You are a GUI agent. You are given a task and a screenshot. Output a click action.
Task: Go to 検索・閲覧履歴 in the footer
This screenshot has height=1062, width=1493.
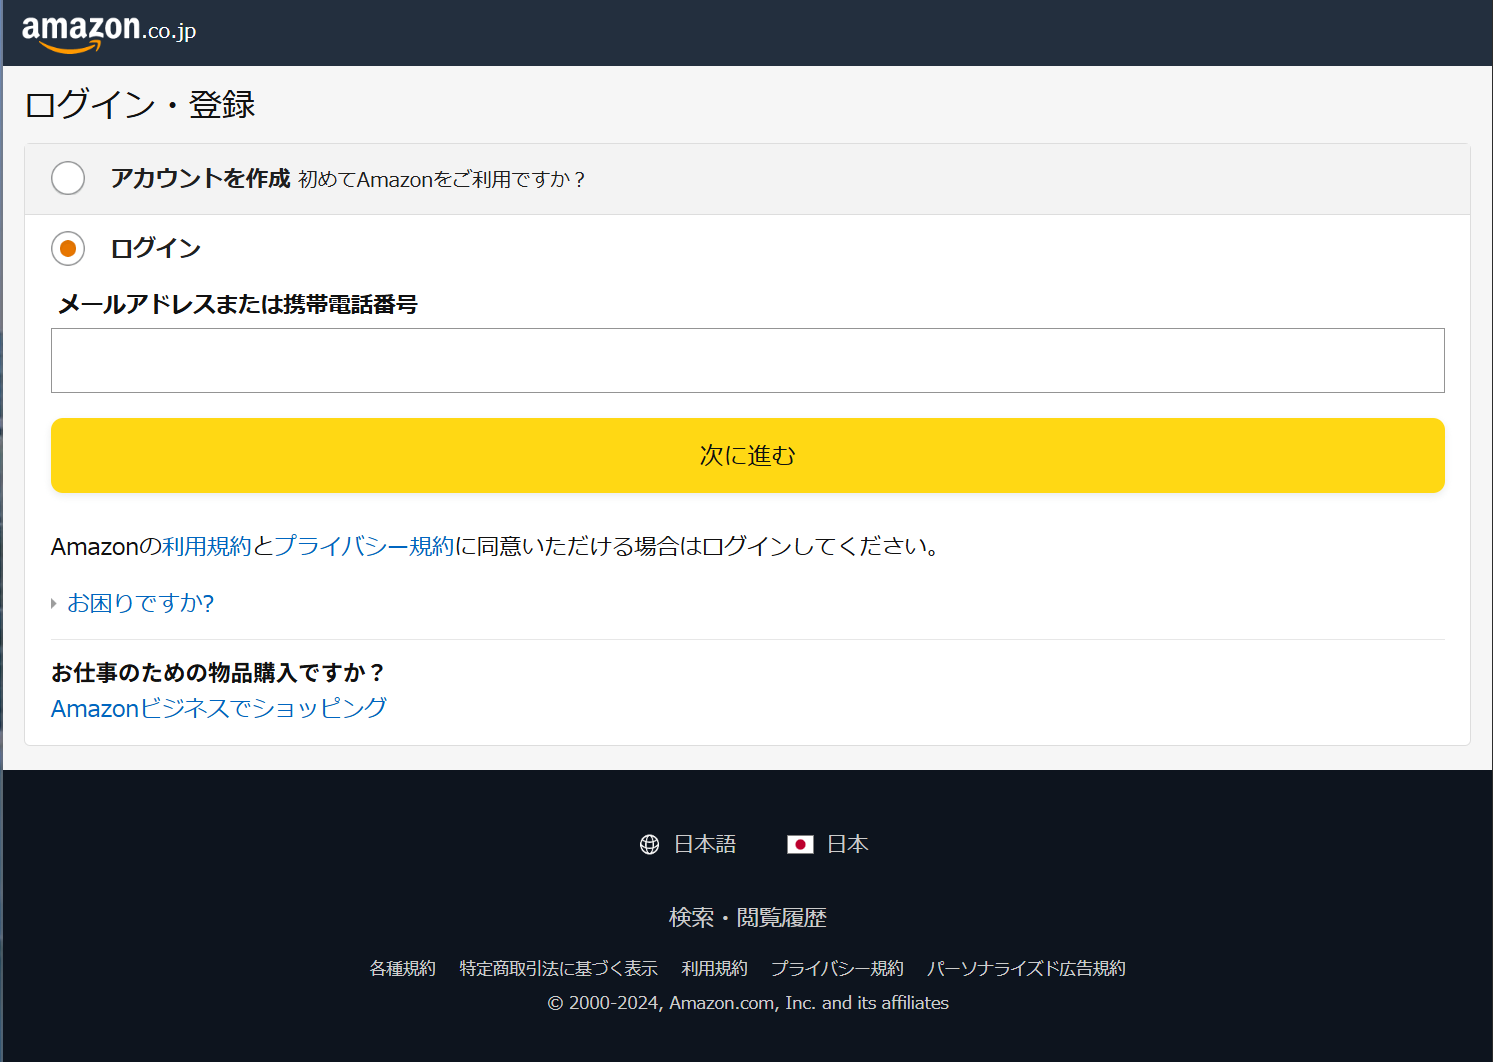coord(747,918)
